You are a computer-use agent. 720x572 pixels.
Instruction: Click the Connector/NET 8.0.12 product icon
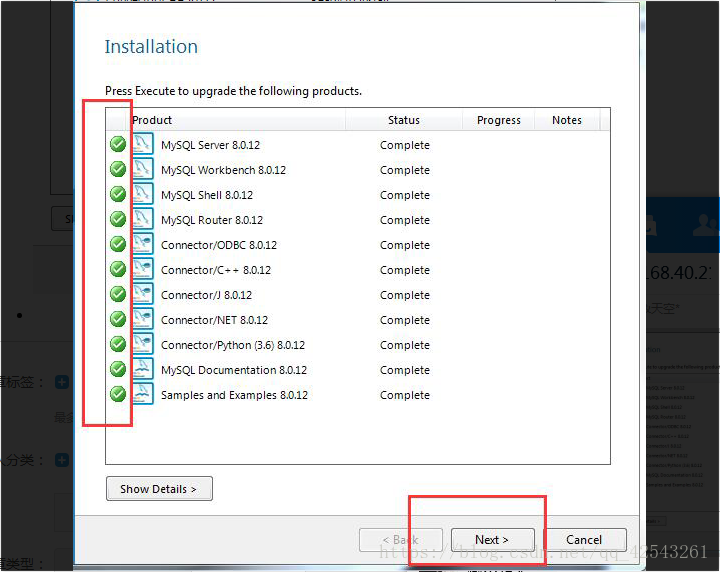[143, 319]
